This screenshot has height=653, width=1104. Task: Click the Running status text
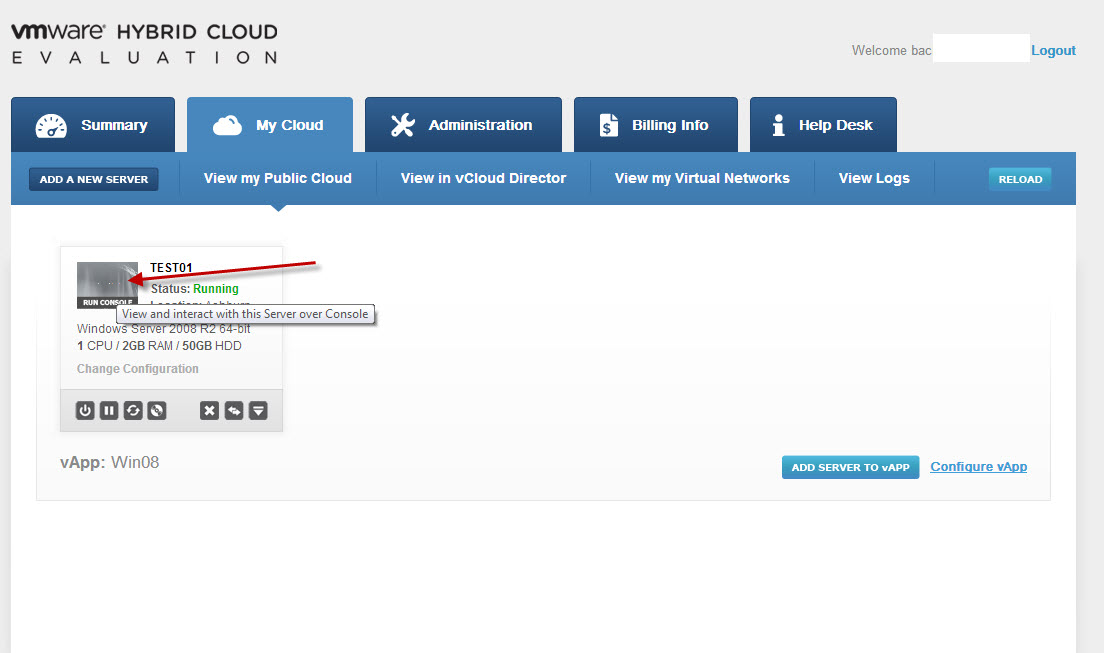pos(216,289)
